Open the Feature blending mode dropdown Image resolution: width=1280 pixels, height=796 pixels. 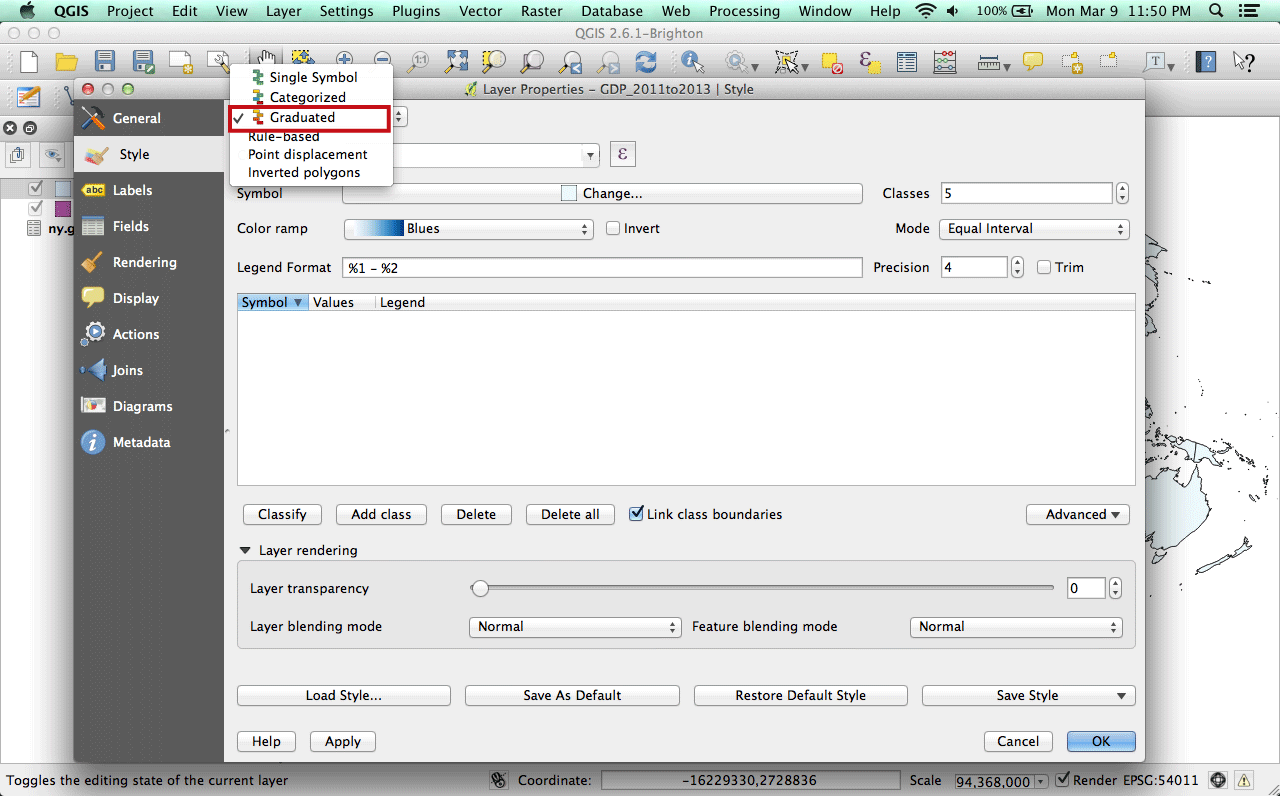[1015, 627]
